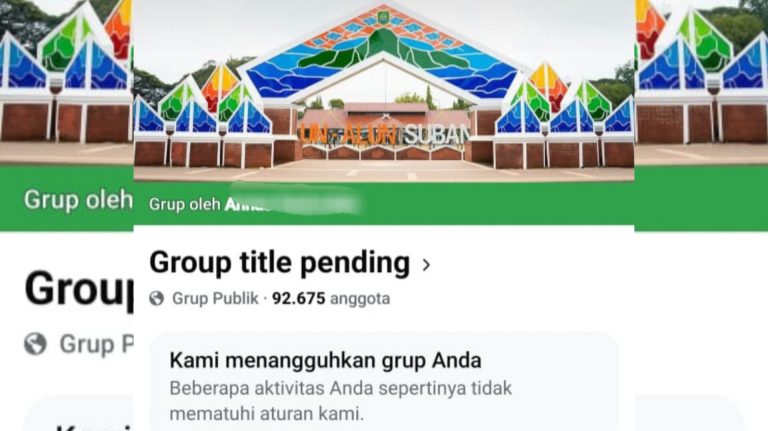The width and height of the screenshot is (768, 431).
Task: Click the enlarged Grup P label at left
Action: click(96, 344)
